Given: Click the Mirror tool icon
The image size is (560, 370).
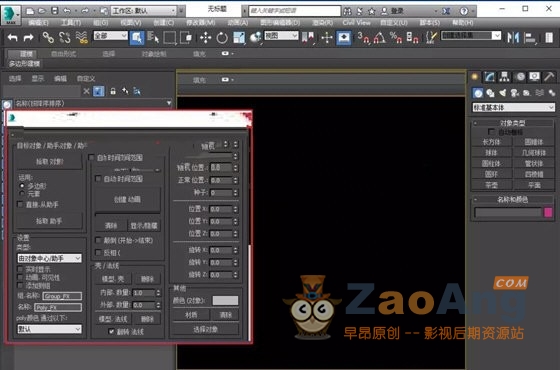Looking at the screenshot, I should (x=513, y=38).
